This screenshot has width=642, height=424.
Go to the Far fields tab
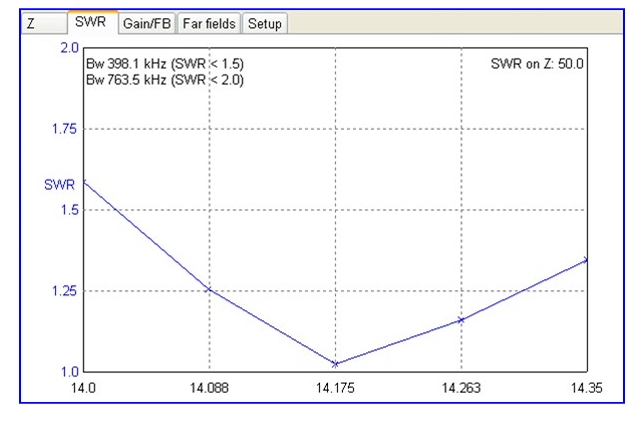210,22
